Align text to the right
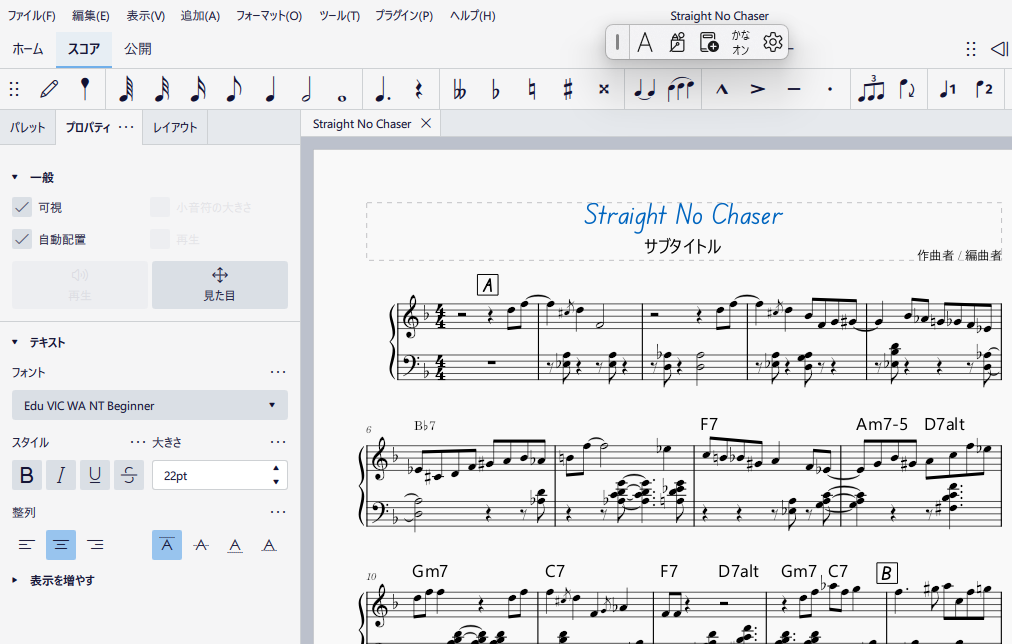Image resolution: width=1012 pixels, height=644 pixels. coord(95,545)
